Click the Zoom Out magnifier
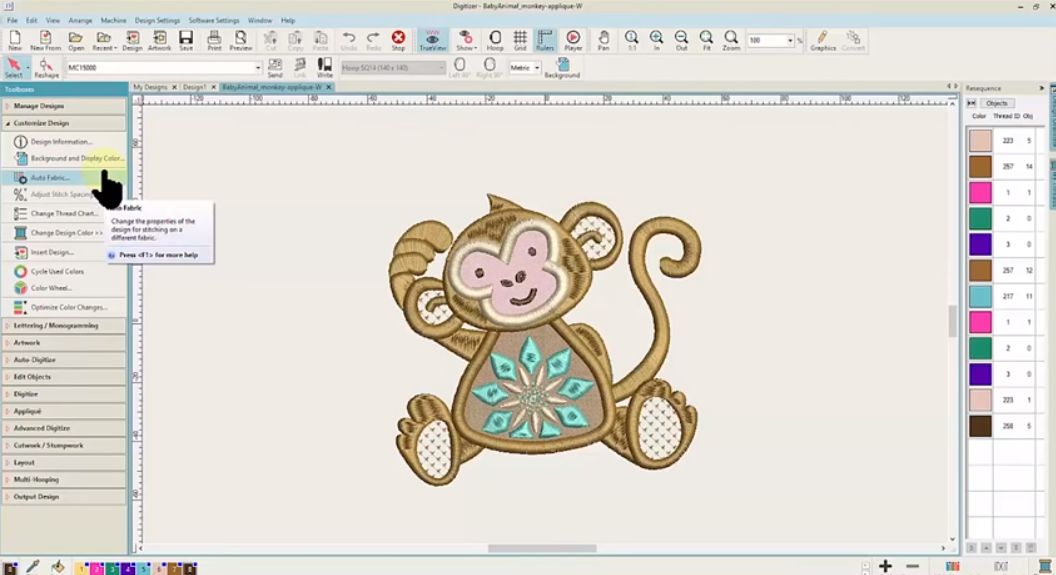This screenshot has height=575, width=1056. pyautogui.click(x=682, y=40)
